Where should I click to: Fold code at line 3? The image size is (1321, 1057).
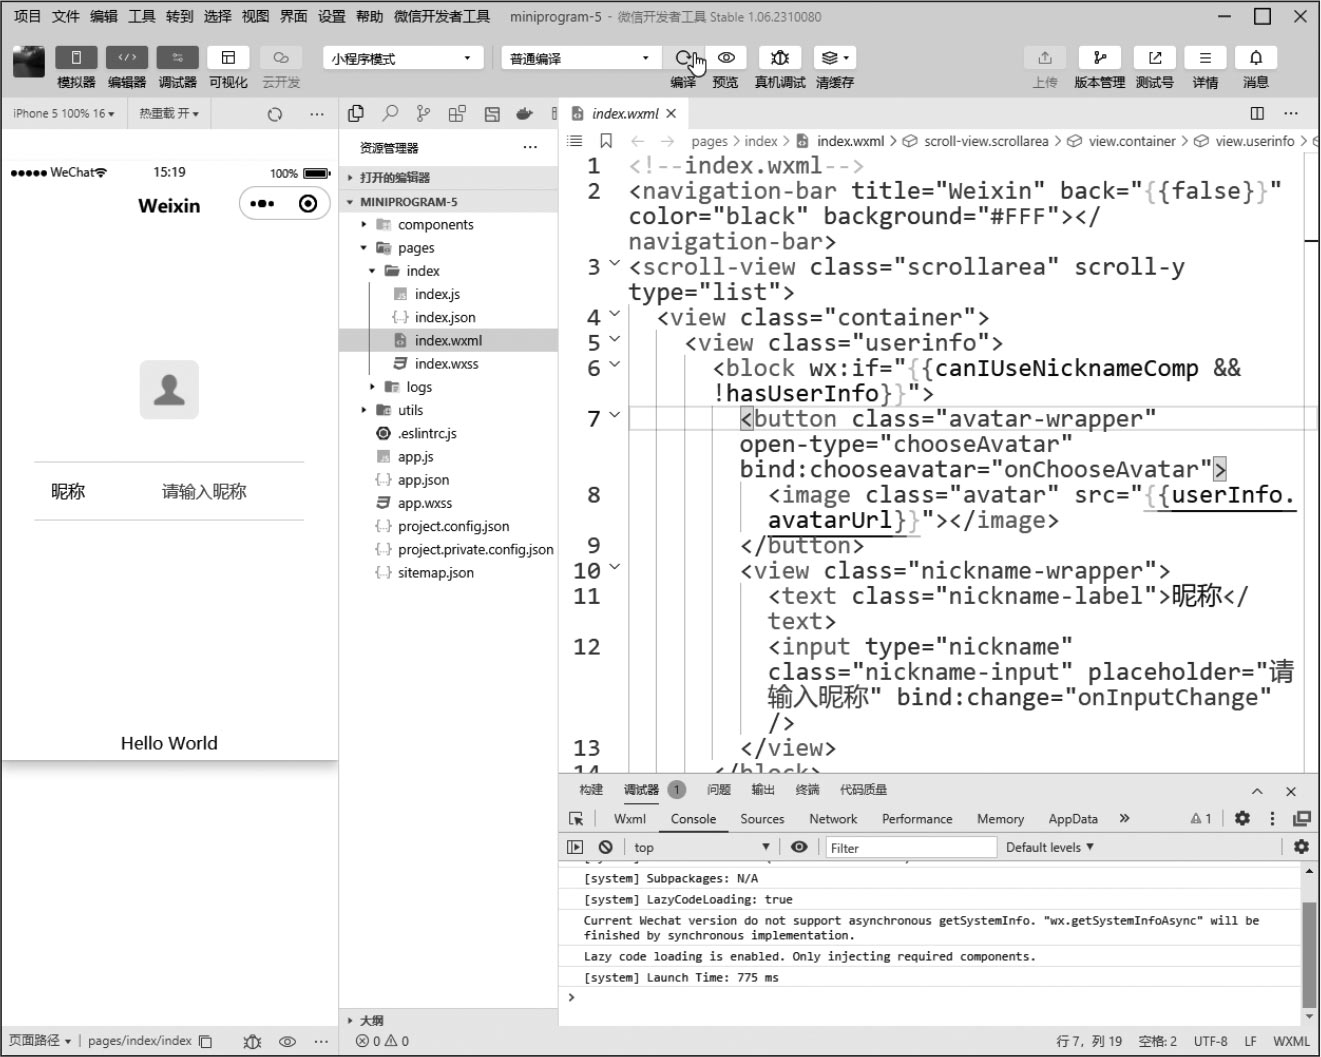(615, 263)
